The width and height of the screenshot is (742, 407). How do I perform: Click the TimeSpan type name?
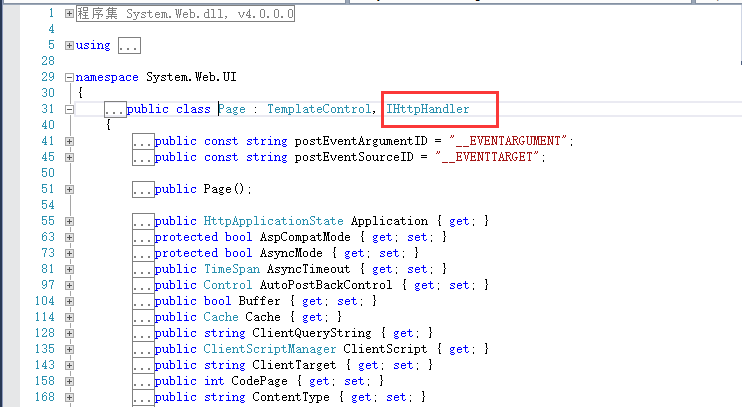point(231,269)
